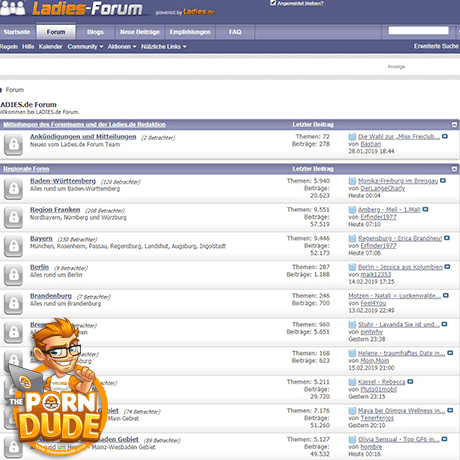Go to last post arrow after Berlin - Jessica aus Kolumbien
This screenshot has width=460, height=460.
point(447,267)
